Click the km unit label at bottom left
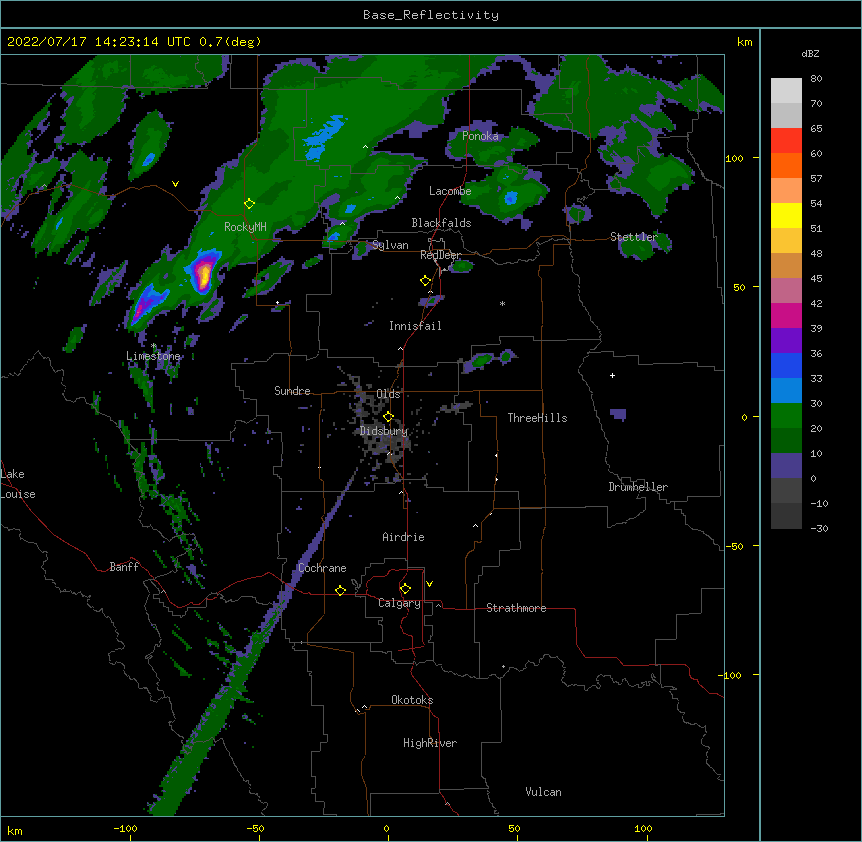862x842 pixels. 15,830
